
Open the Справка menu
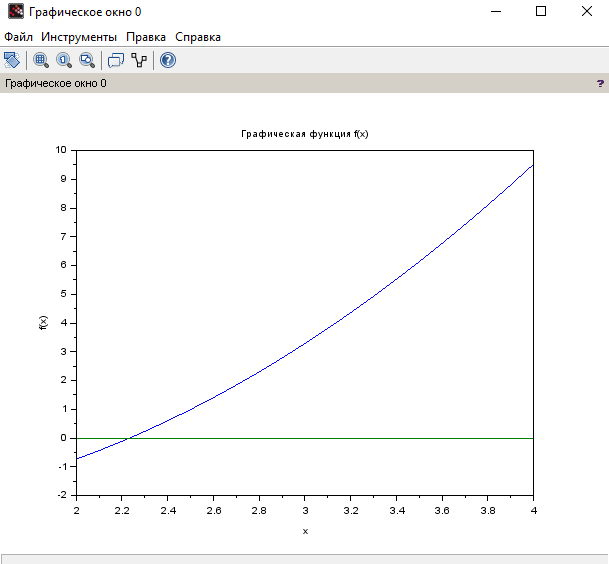pos(198,37)
